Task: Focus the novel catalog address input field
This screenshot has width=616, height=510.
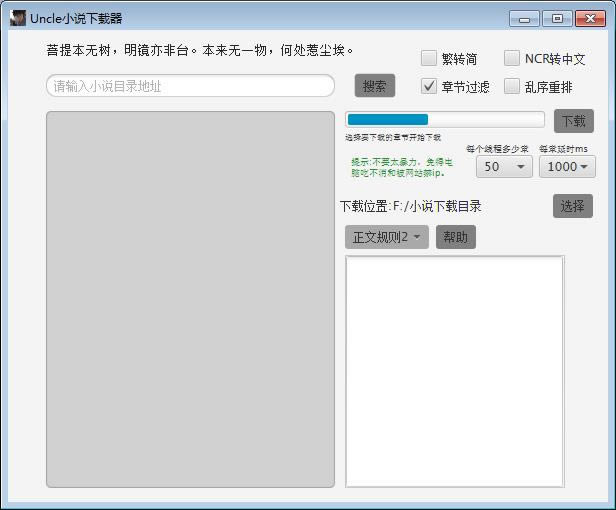Action: (190, 86)
